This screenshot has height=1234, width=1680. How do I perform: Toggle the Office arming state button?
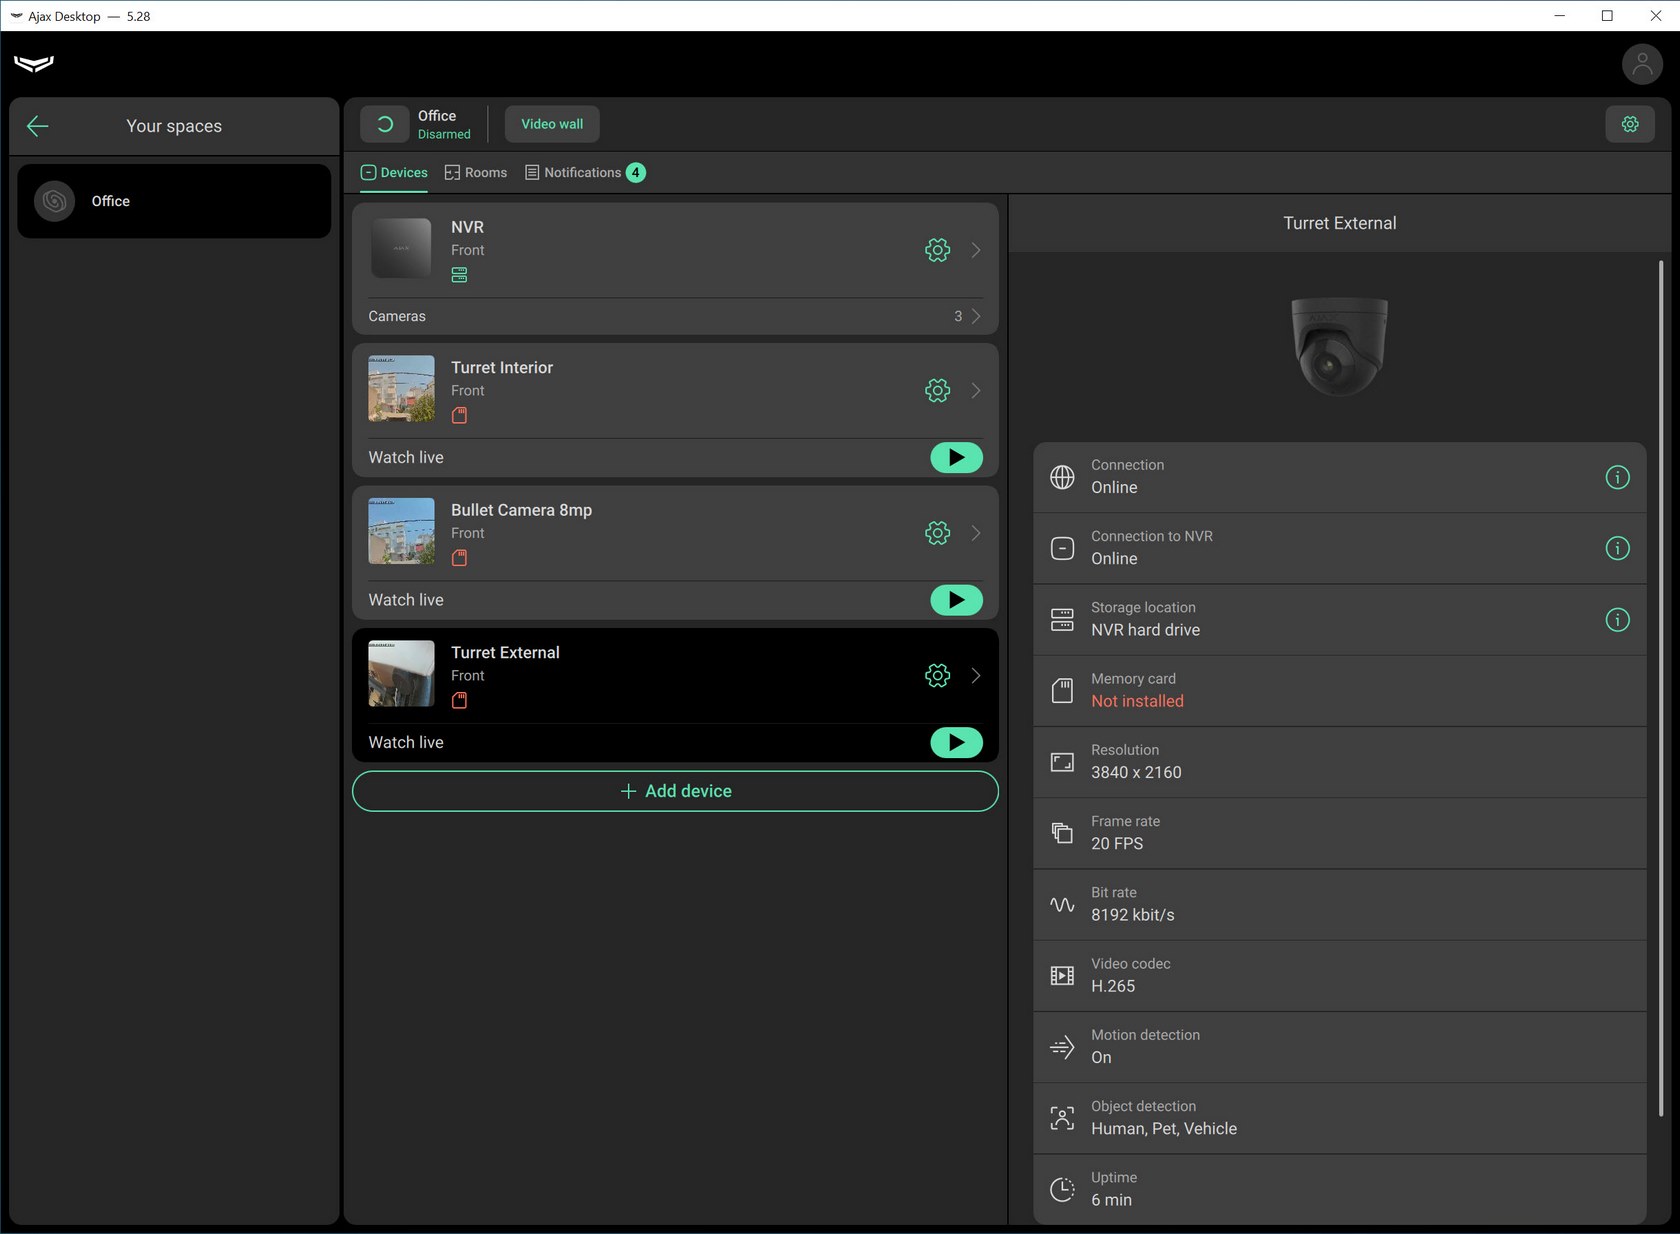coord(385,124)
